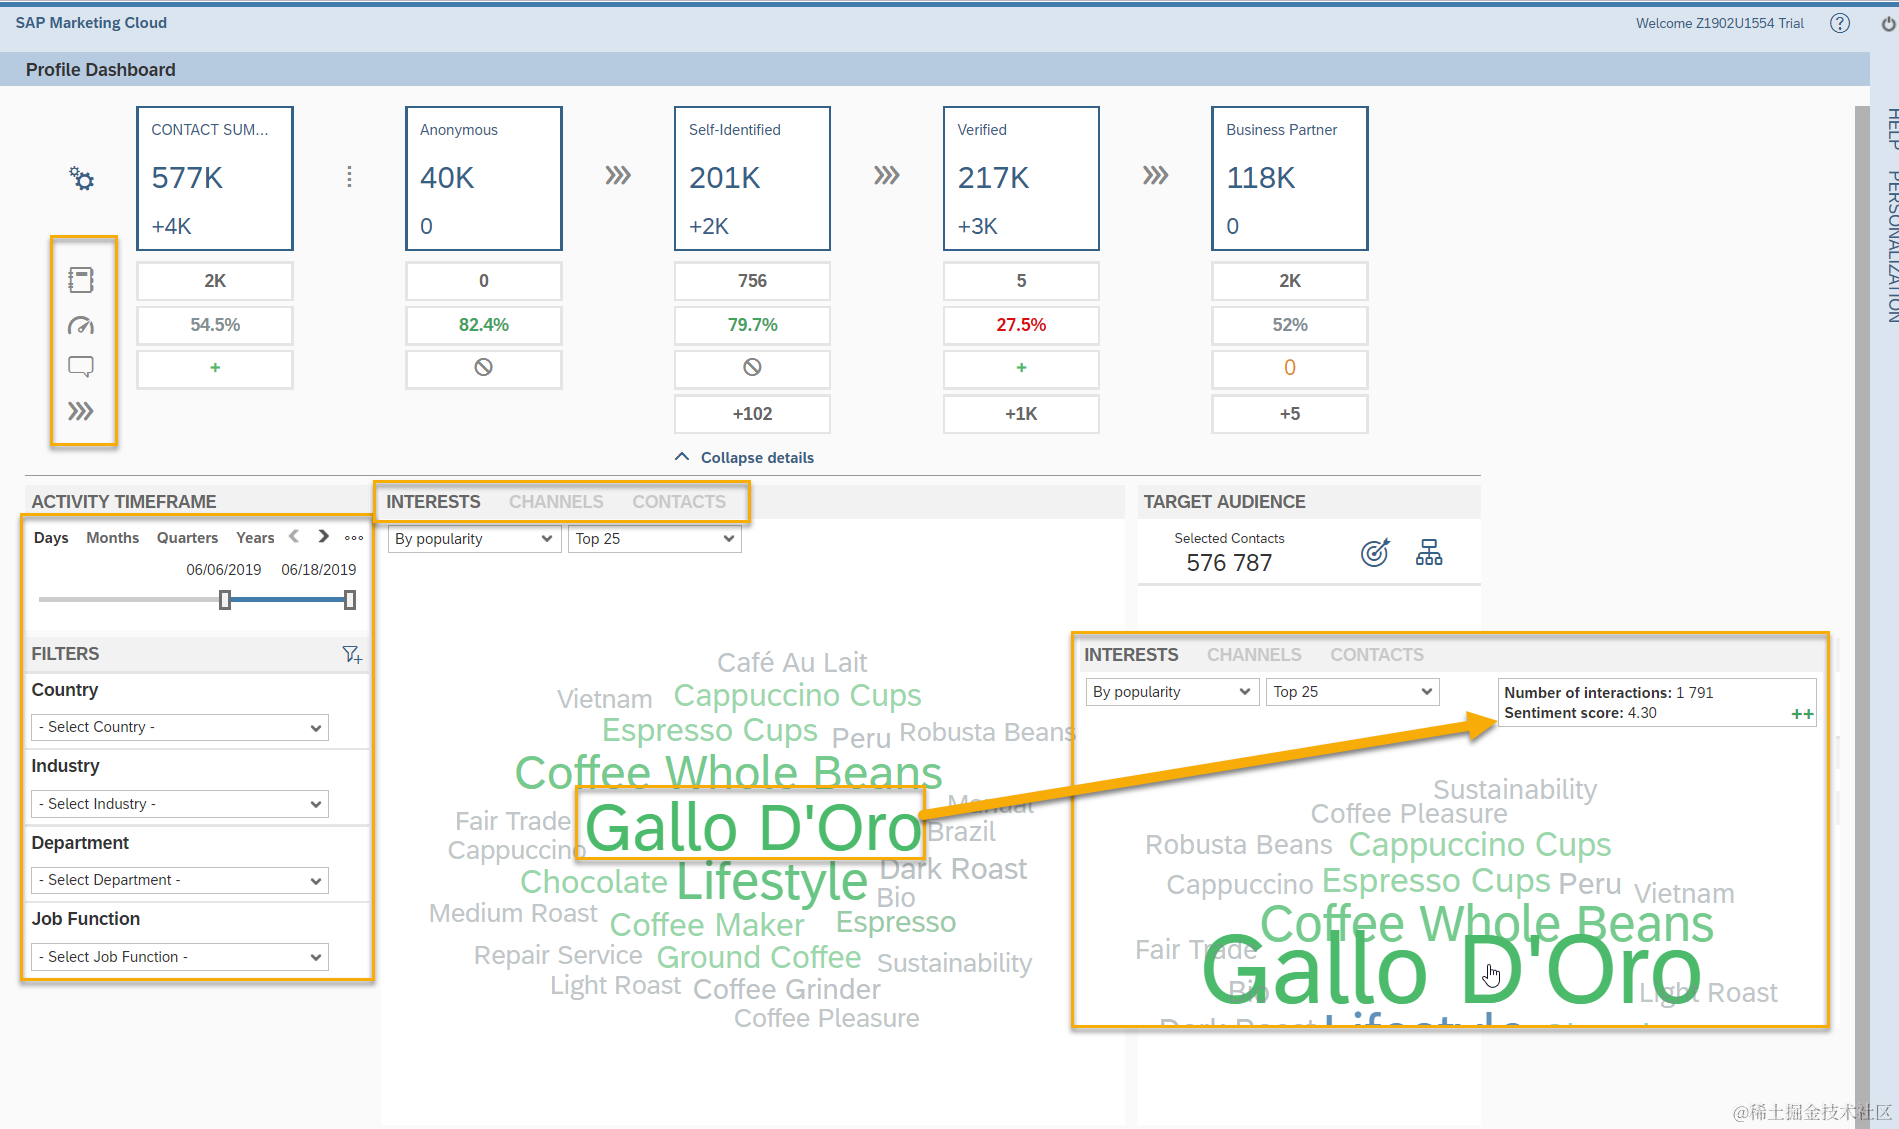Click the arrows between Self-Identified and Verified

coord(886,176)
